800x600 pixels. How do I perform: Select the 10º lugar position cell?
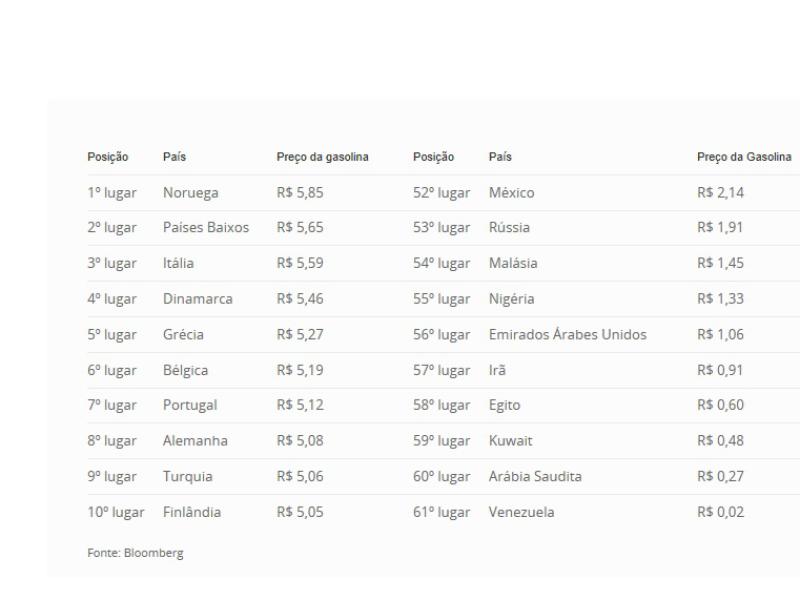click(x=116, y=512)
